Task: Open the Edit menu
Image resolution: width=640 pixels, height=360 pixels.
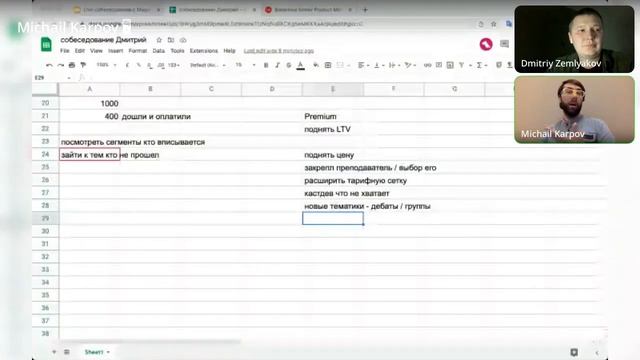Action: [x=80, y=51]
